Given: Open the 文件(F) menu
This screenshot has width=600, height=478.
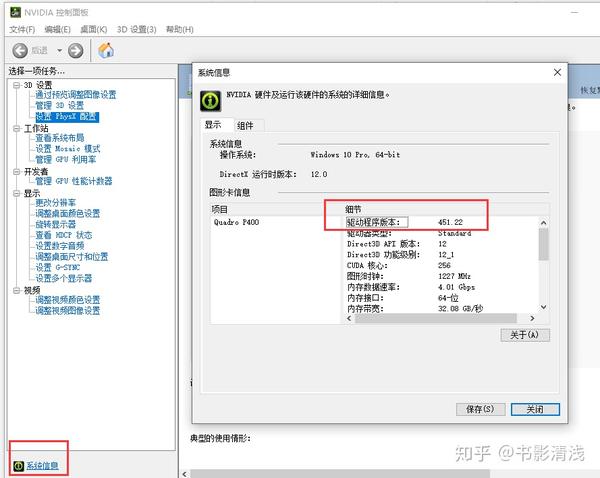Looking at the screenshot, I should click(22, 29).
